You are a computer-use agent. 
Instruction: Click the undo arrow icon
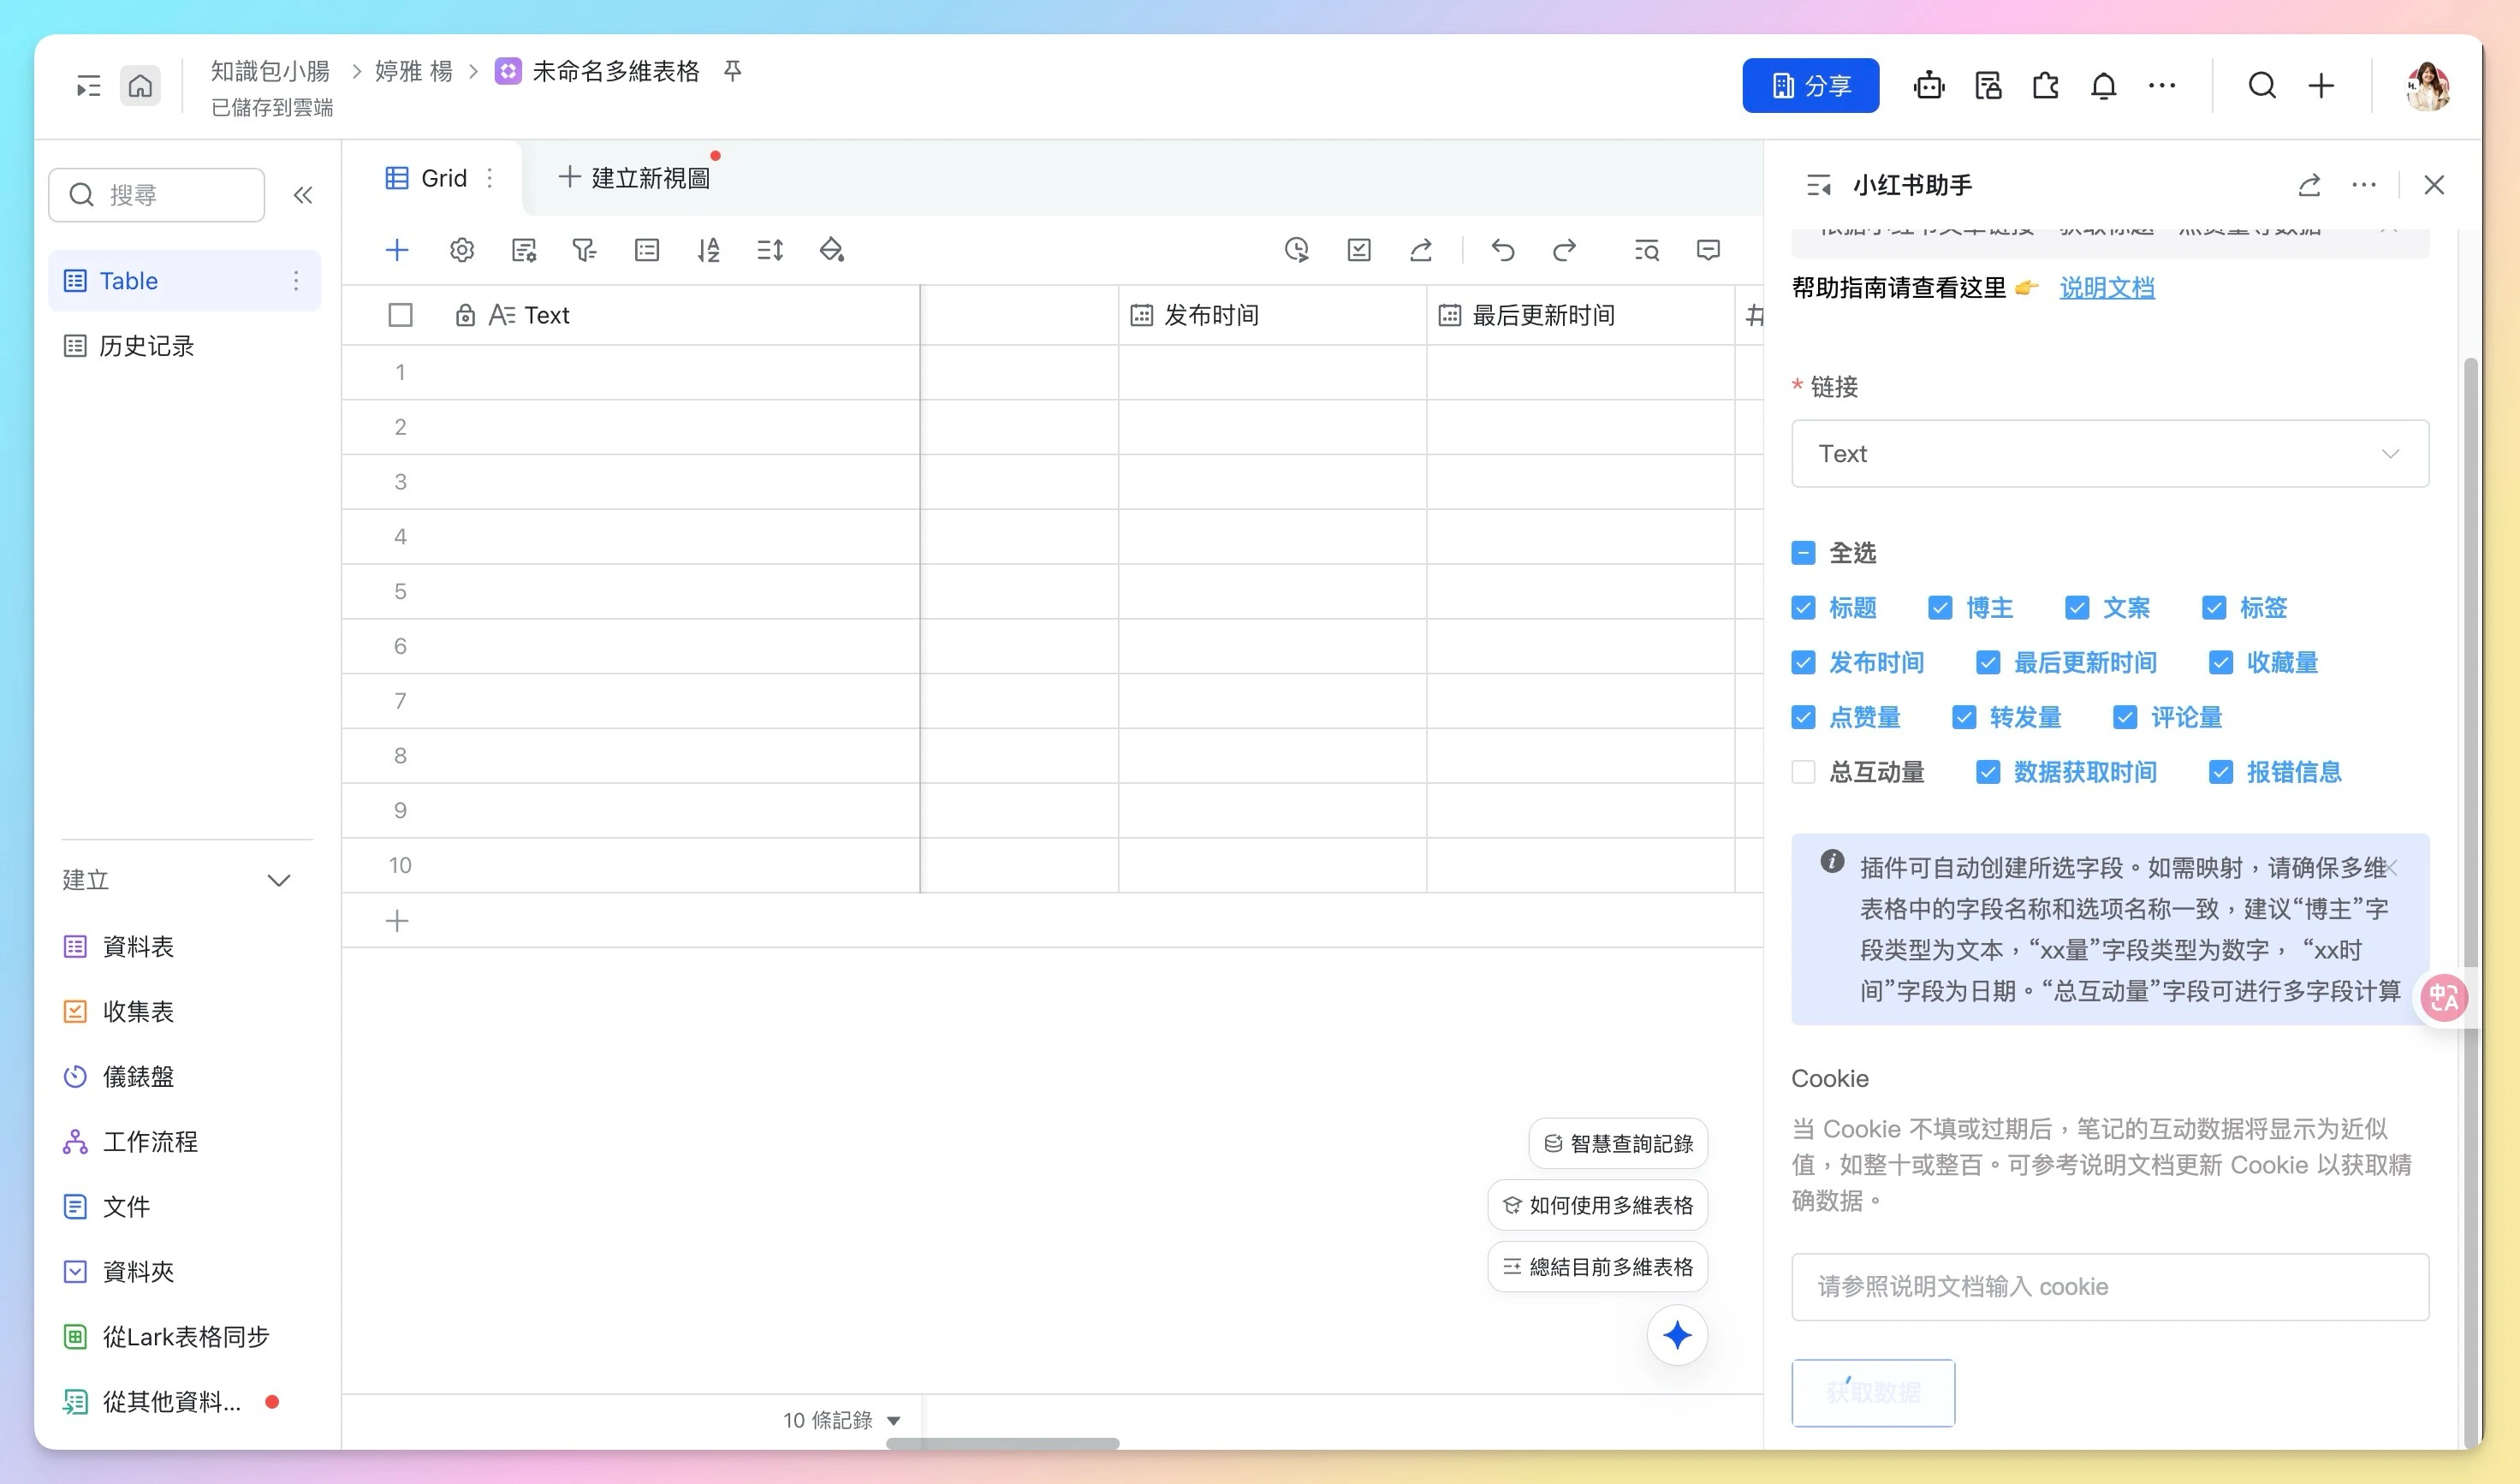pos(1502,250)
